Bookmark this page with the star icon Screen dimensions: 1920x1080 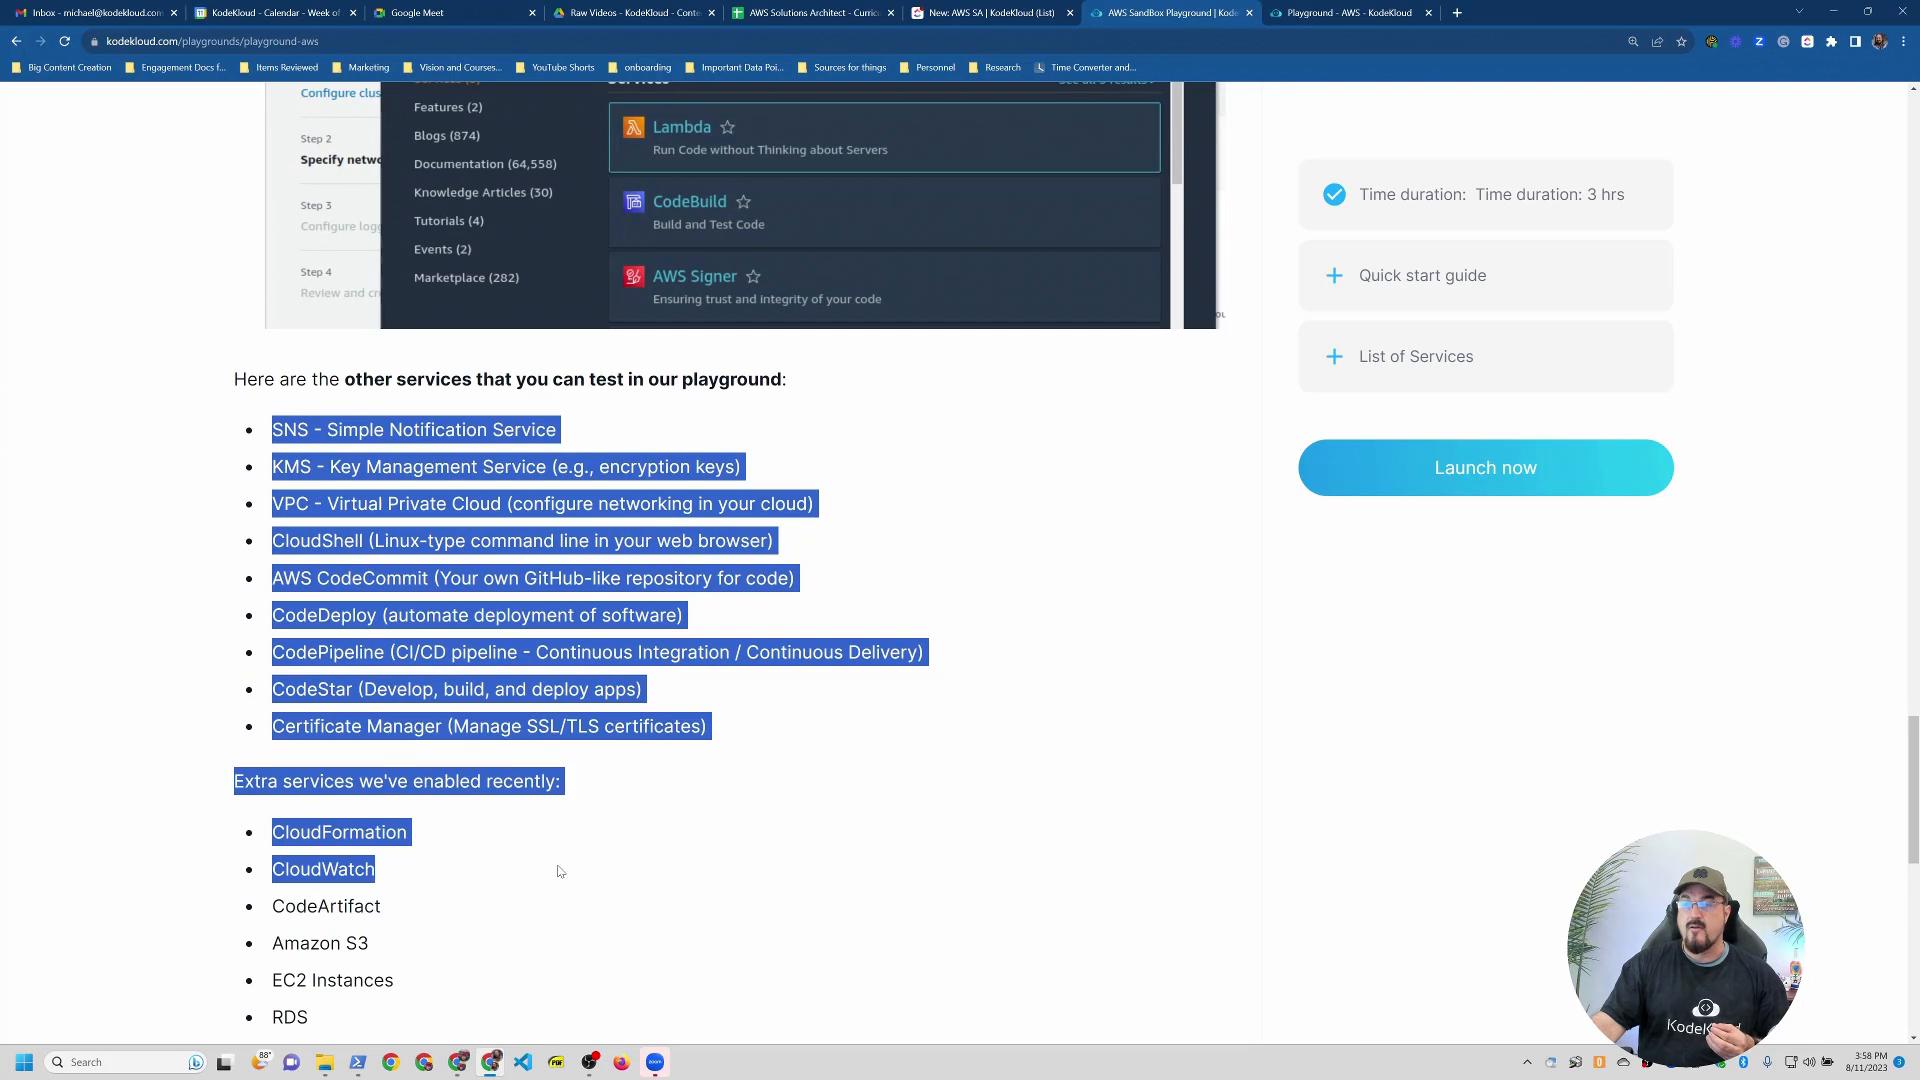click(1681, 42)
